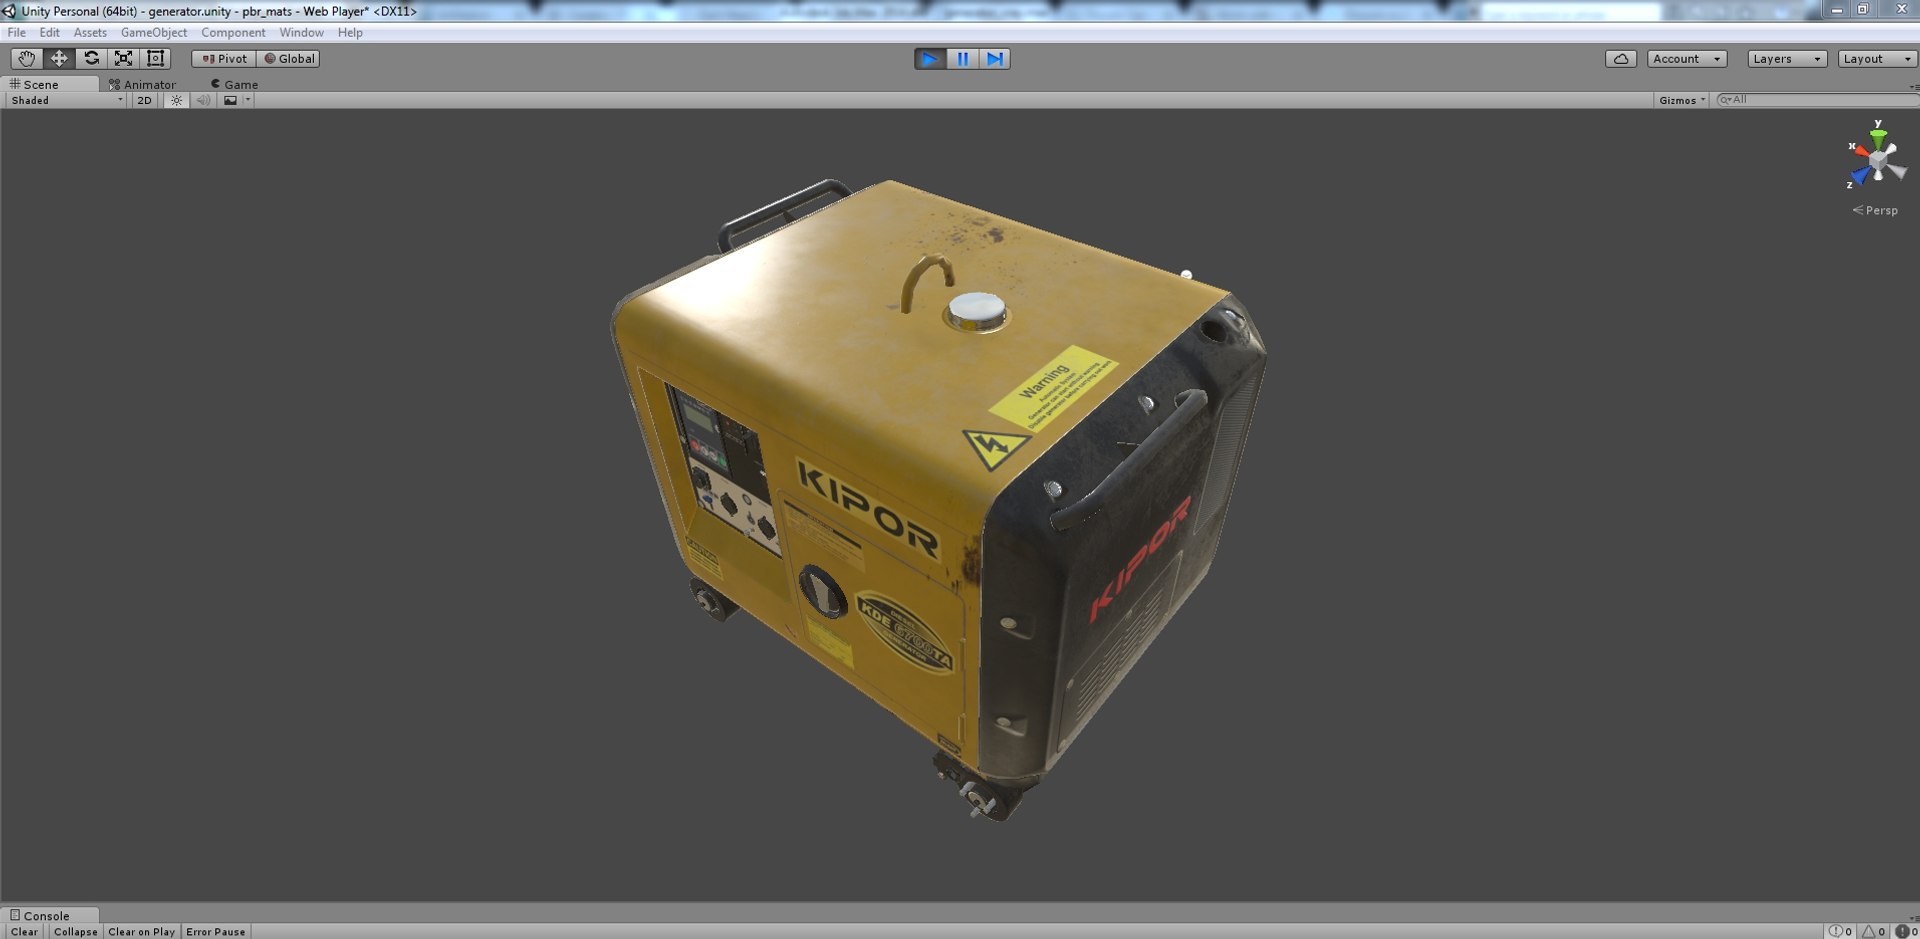
Task: Open the GameObject menu
Action: tap(154, 33)
